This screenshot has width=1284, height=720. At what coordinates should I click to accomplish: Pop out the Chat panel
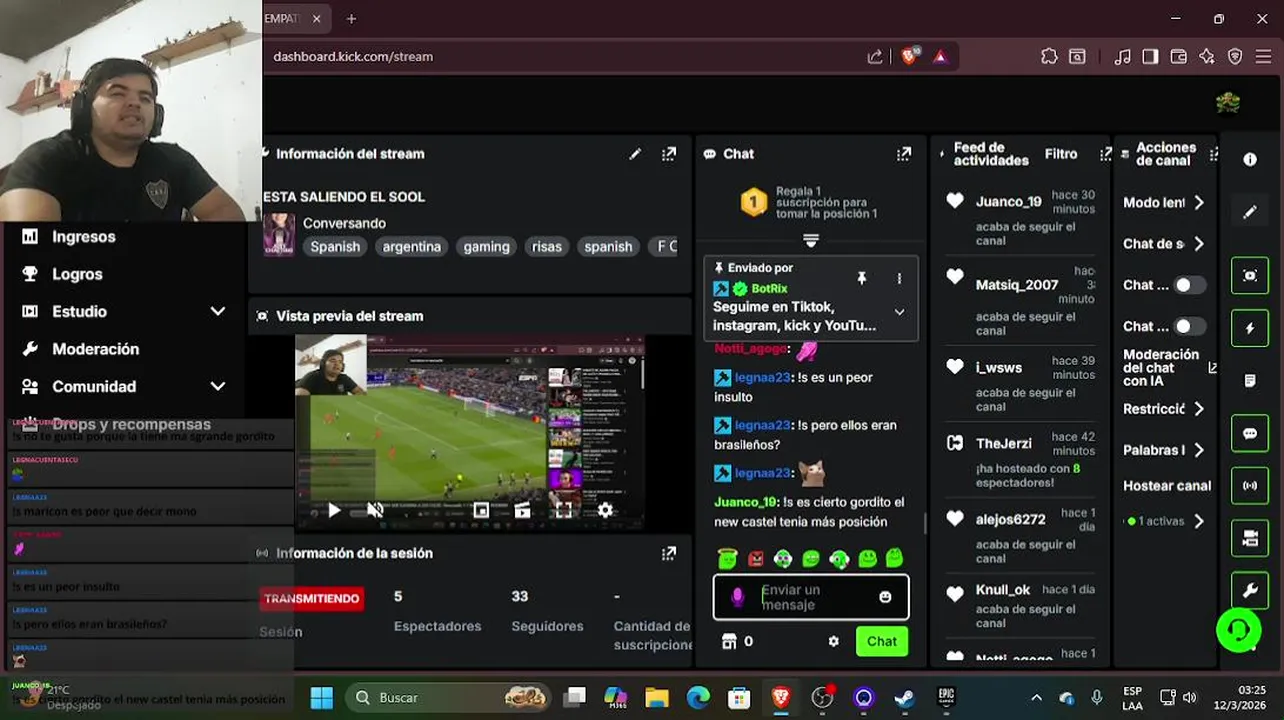pos(904,154)
